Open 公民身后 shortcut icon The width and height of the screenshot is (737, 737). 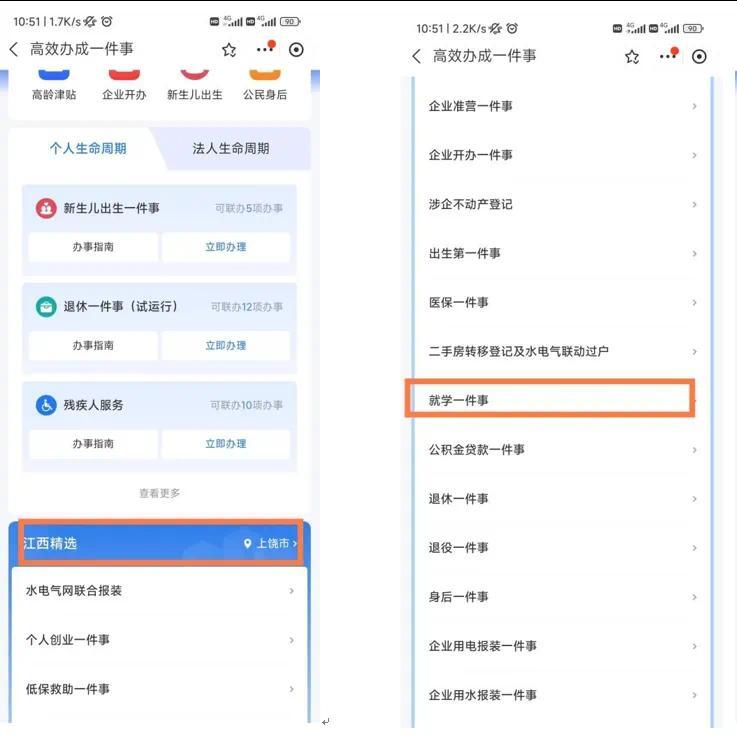pos(265,75)
